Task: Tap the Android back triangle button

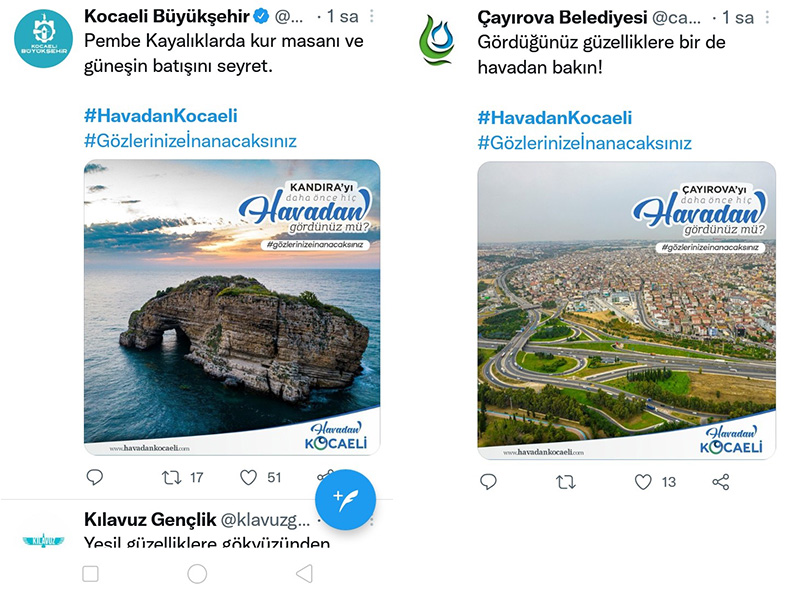Action: tap(304, 573)
